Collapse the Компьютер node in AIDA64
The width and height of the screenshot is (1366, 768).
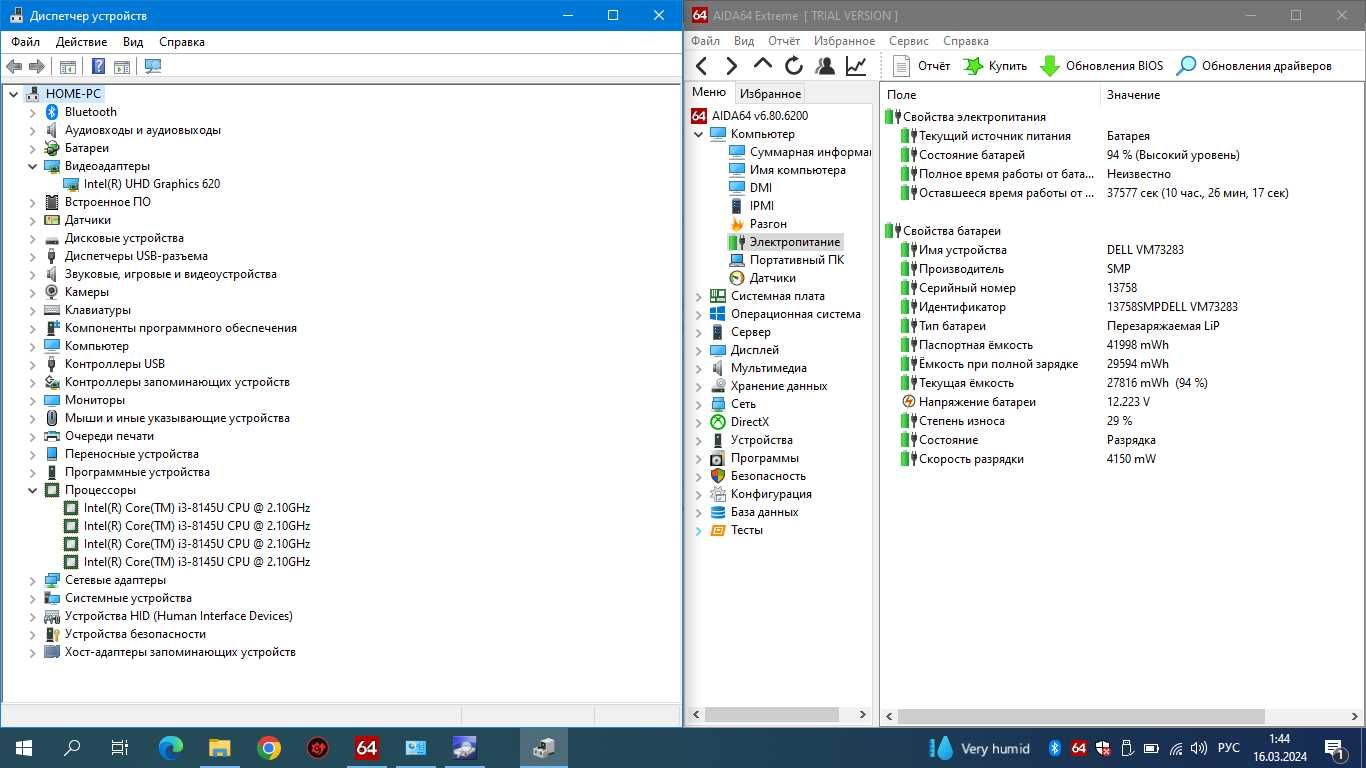[x=699, y=134]
